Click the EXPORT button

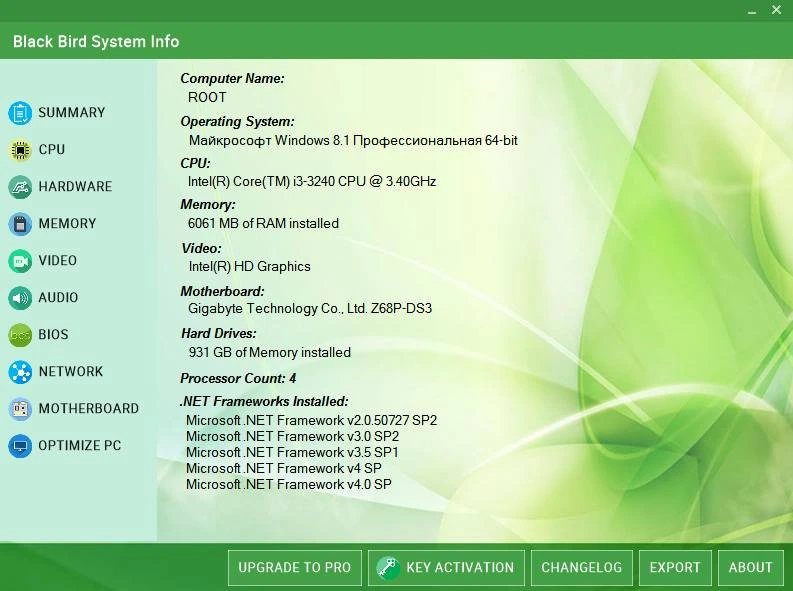pyautogui.click(x=675, y=568)
